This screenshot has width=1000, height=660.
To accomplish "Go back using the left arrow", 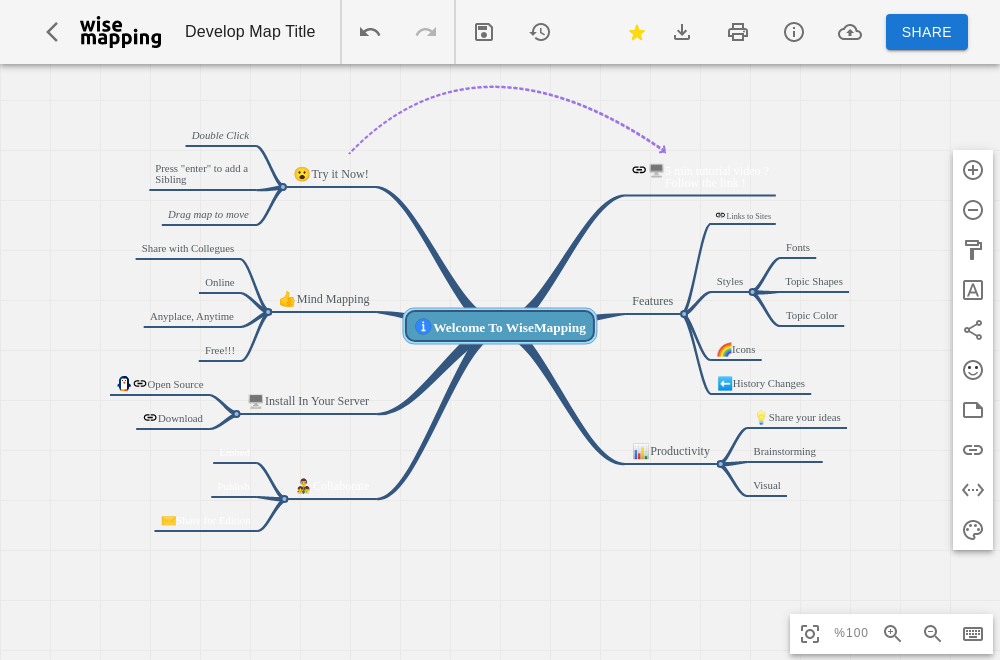I will click(x=52, y=32).
